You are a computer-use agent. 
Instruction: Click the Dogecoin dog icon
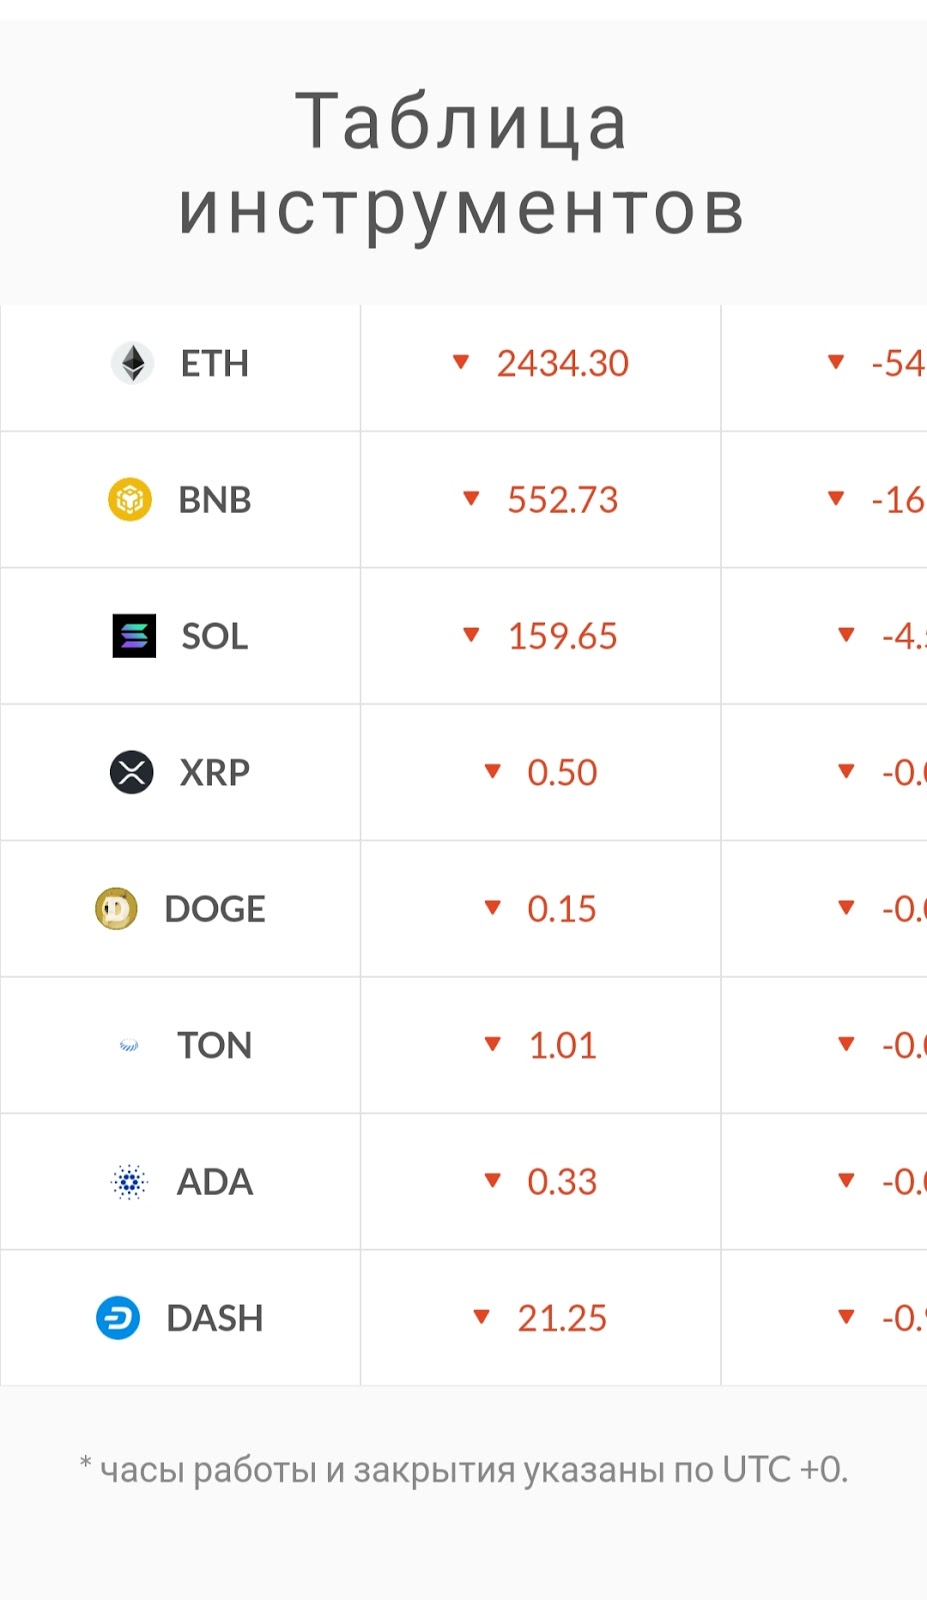[116, 908]
